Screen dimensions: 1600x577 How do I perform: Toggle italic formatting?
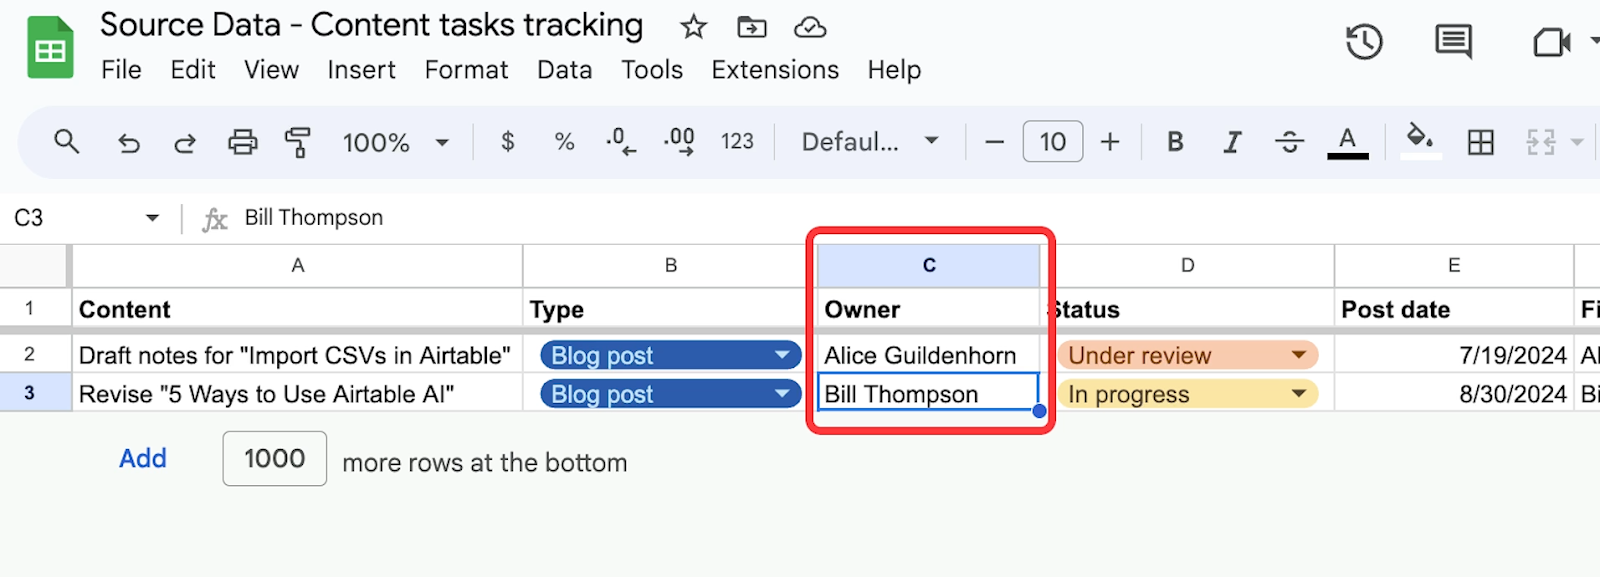point(1232,142)
